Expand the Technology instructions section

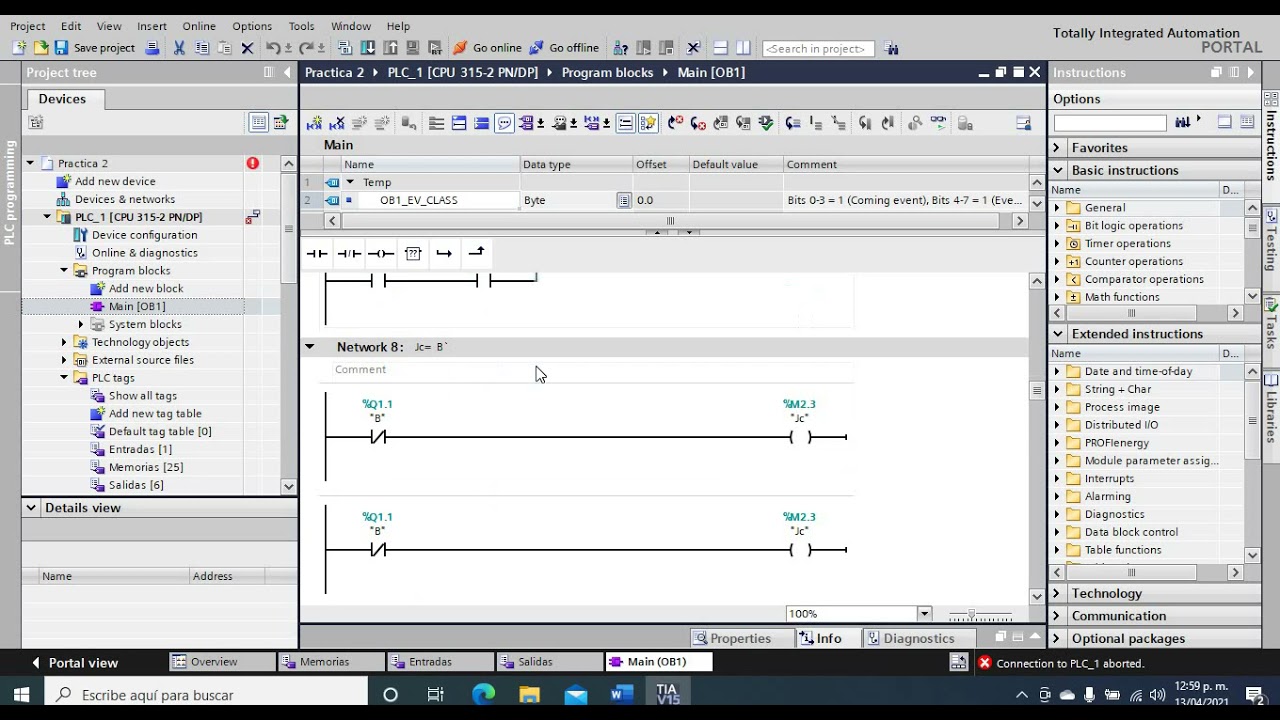point(1056,594)
